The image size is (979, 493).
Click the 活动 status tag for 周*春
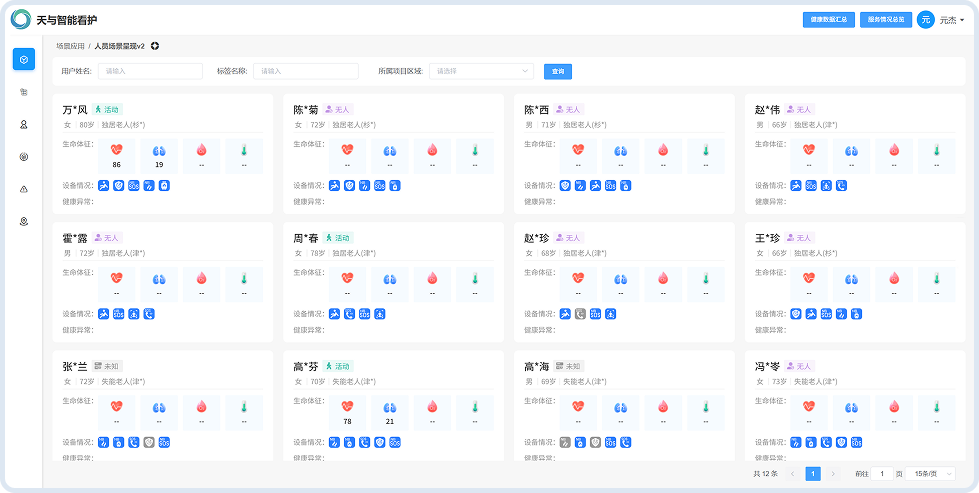click(x=338, y=238)
